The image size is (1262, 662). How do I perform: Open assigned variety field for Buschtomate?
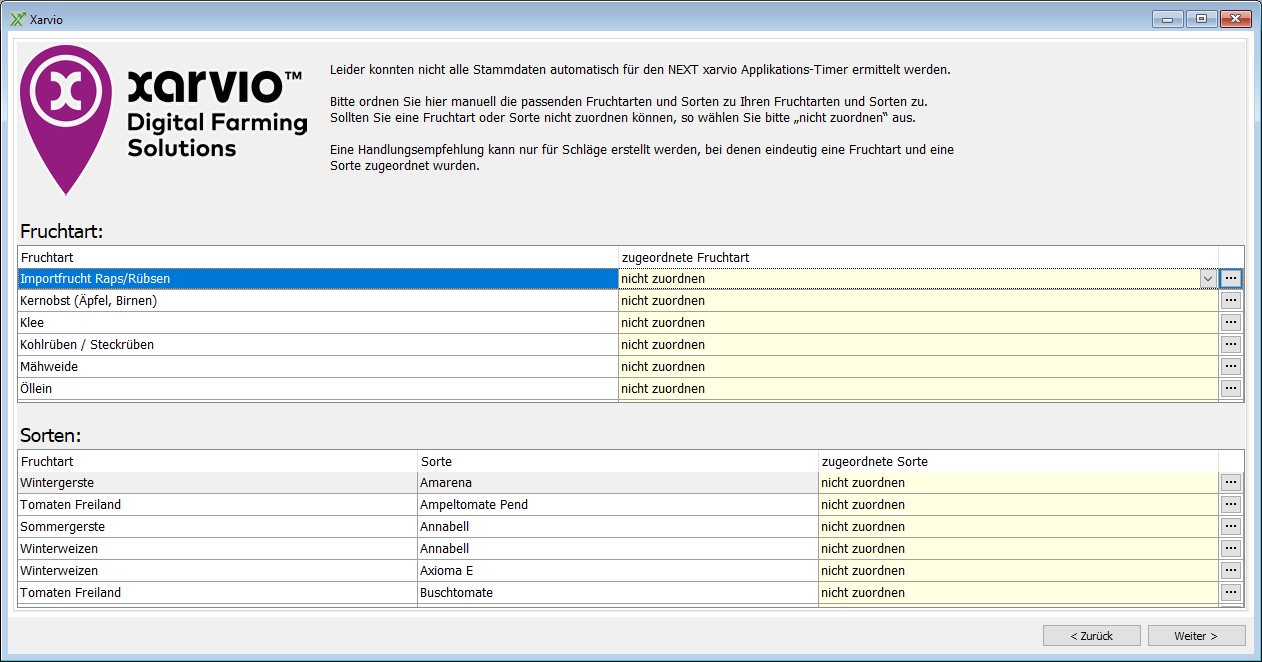coord(1017,592)
